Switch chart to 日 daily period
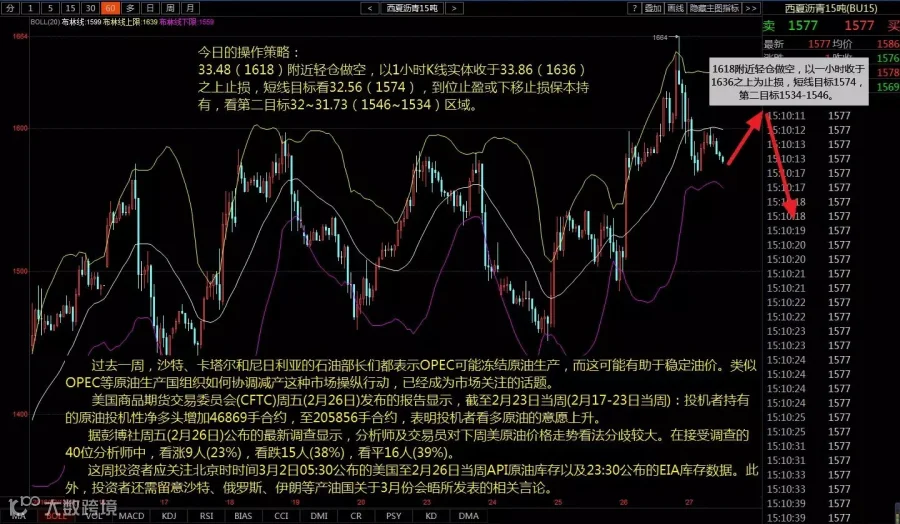900x524 pixels. click(x=150, y=8)
